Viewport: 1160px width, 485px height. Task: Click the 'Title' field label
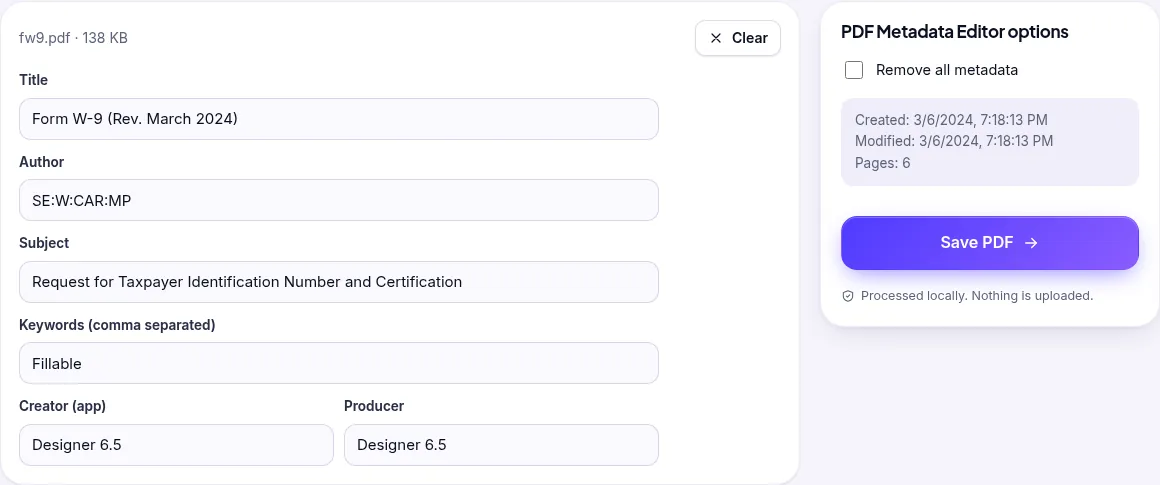click(x=33, y=80)
